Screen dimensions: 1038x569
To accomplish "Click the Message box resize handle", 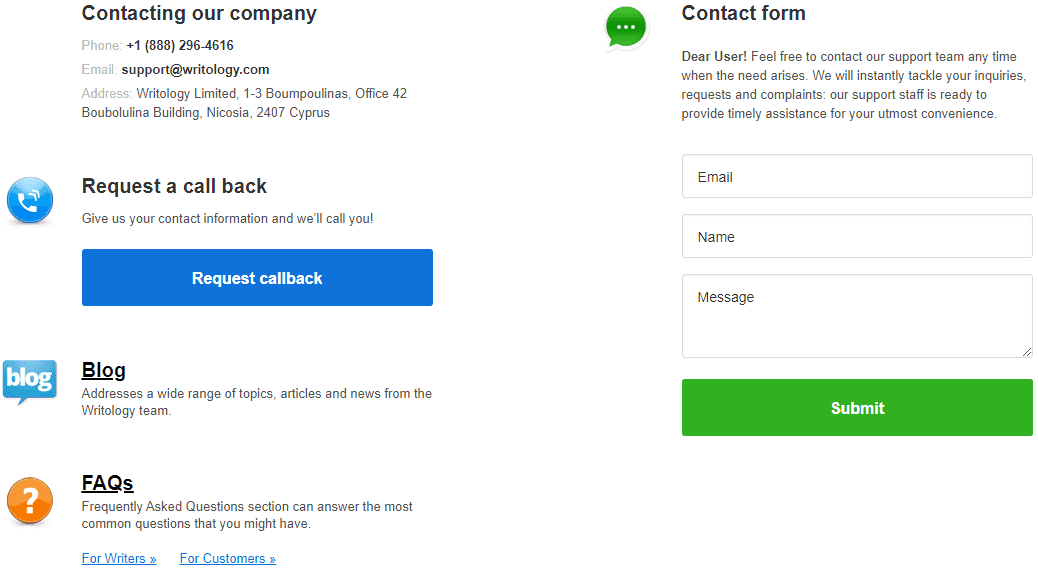I will [x=1027, y=352].
